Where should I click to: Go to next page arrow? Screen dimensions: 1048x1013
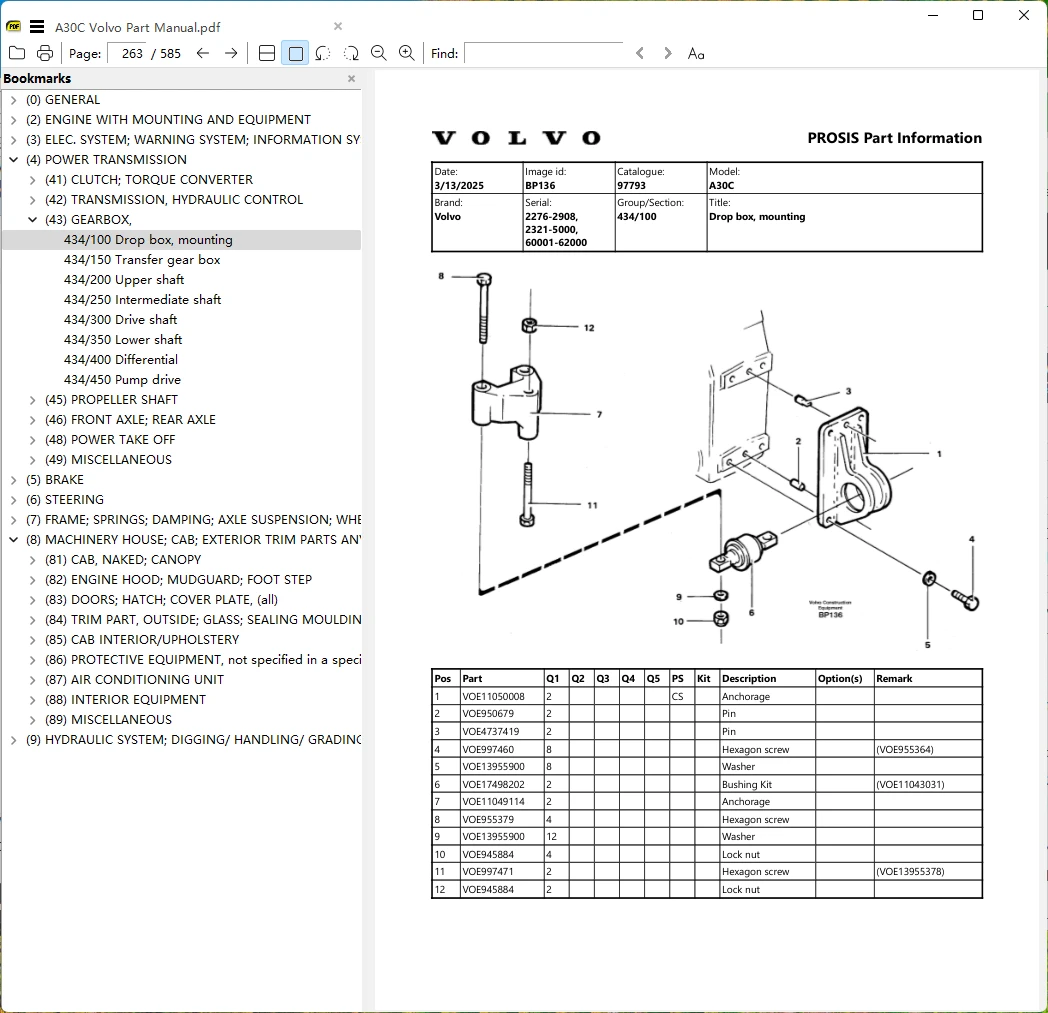(x=231, y=53)
